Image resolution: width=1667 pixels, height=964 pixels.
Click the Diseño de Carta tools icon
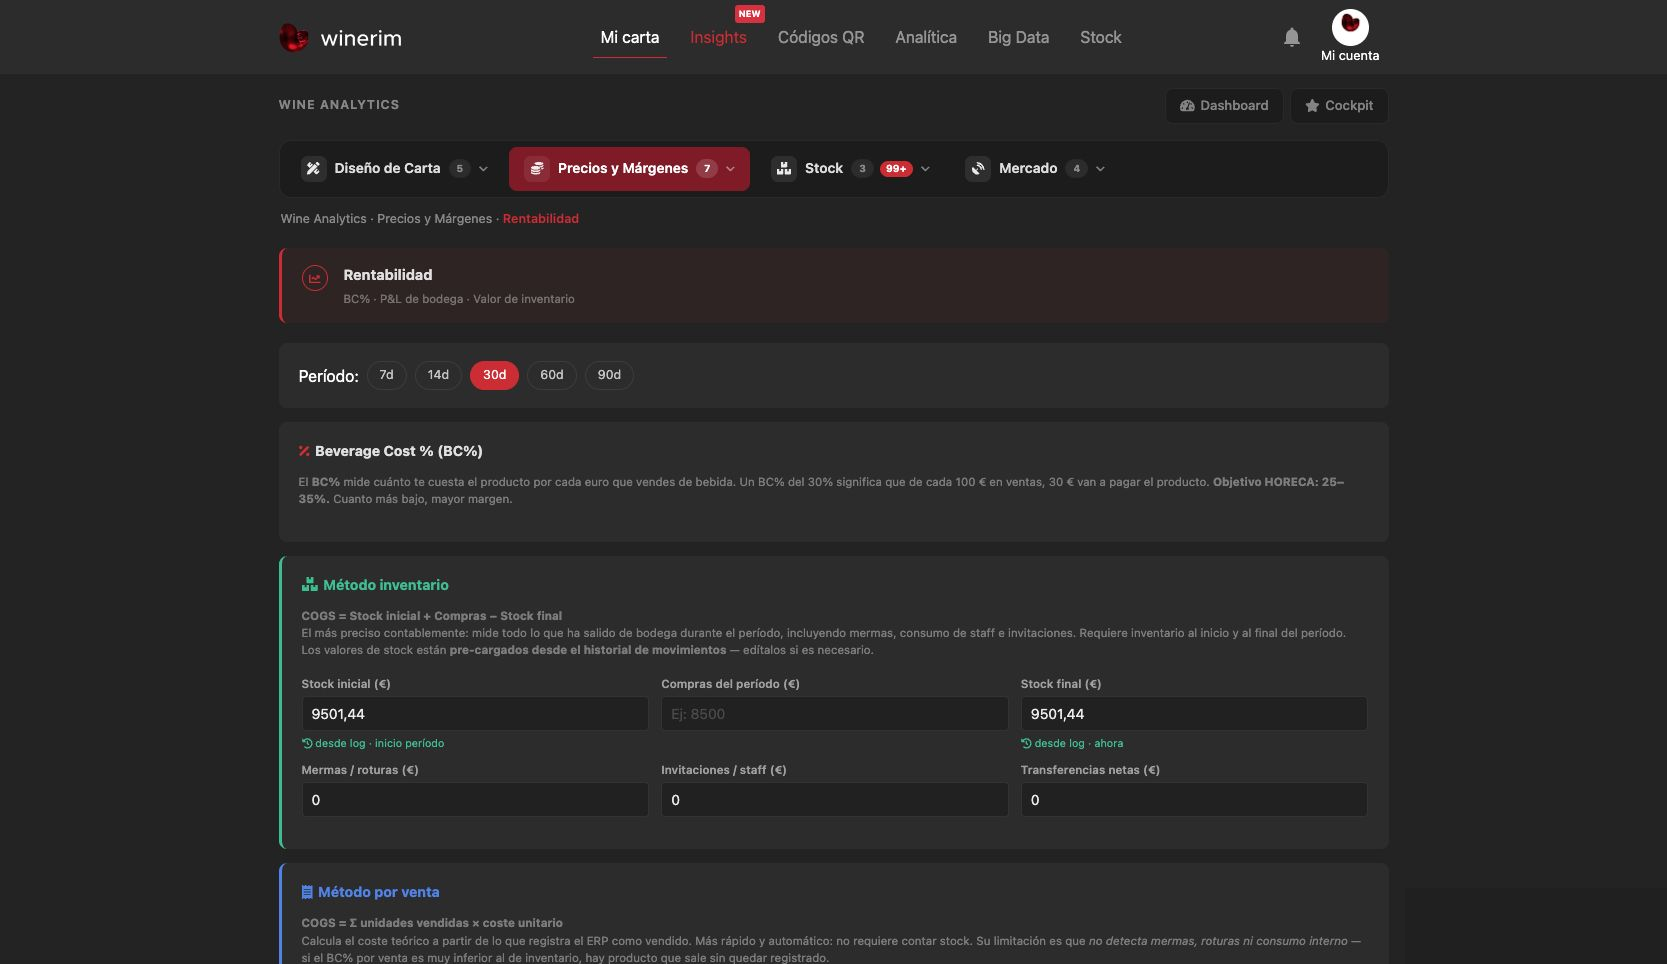pos(313,169)
